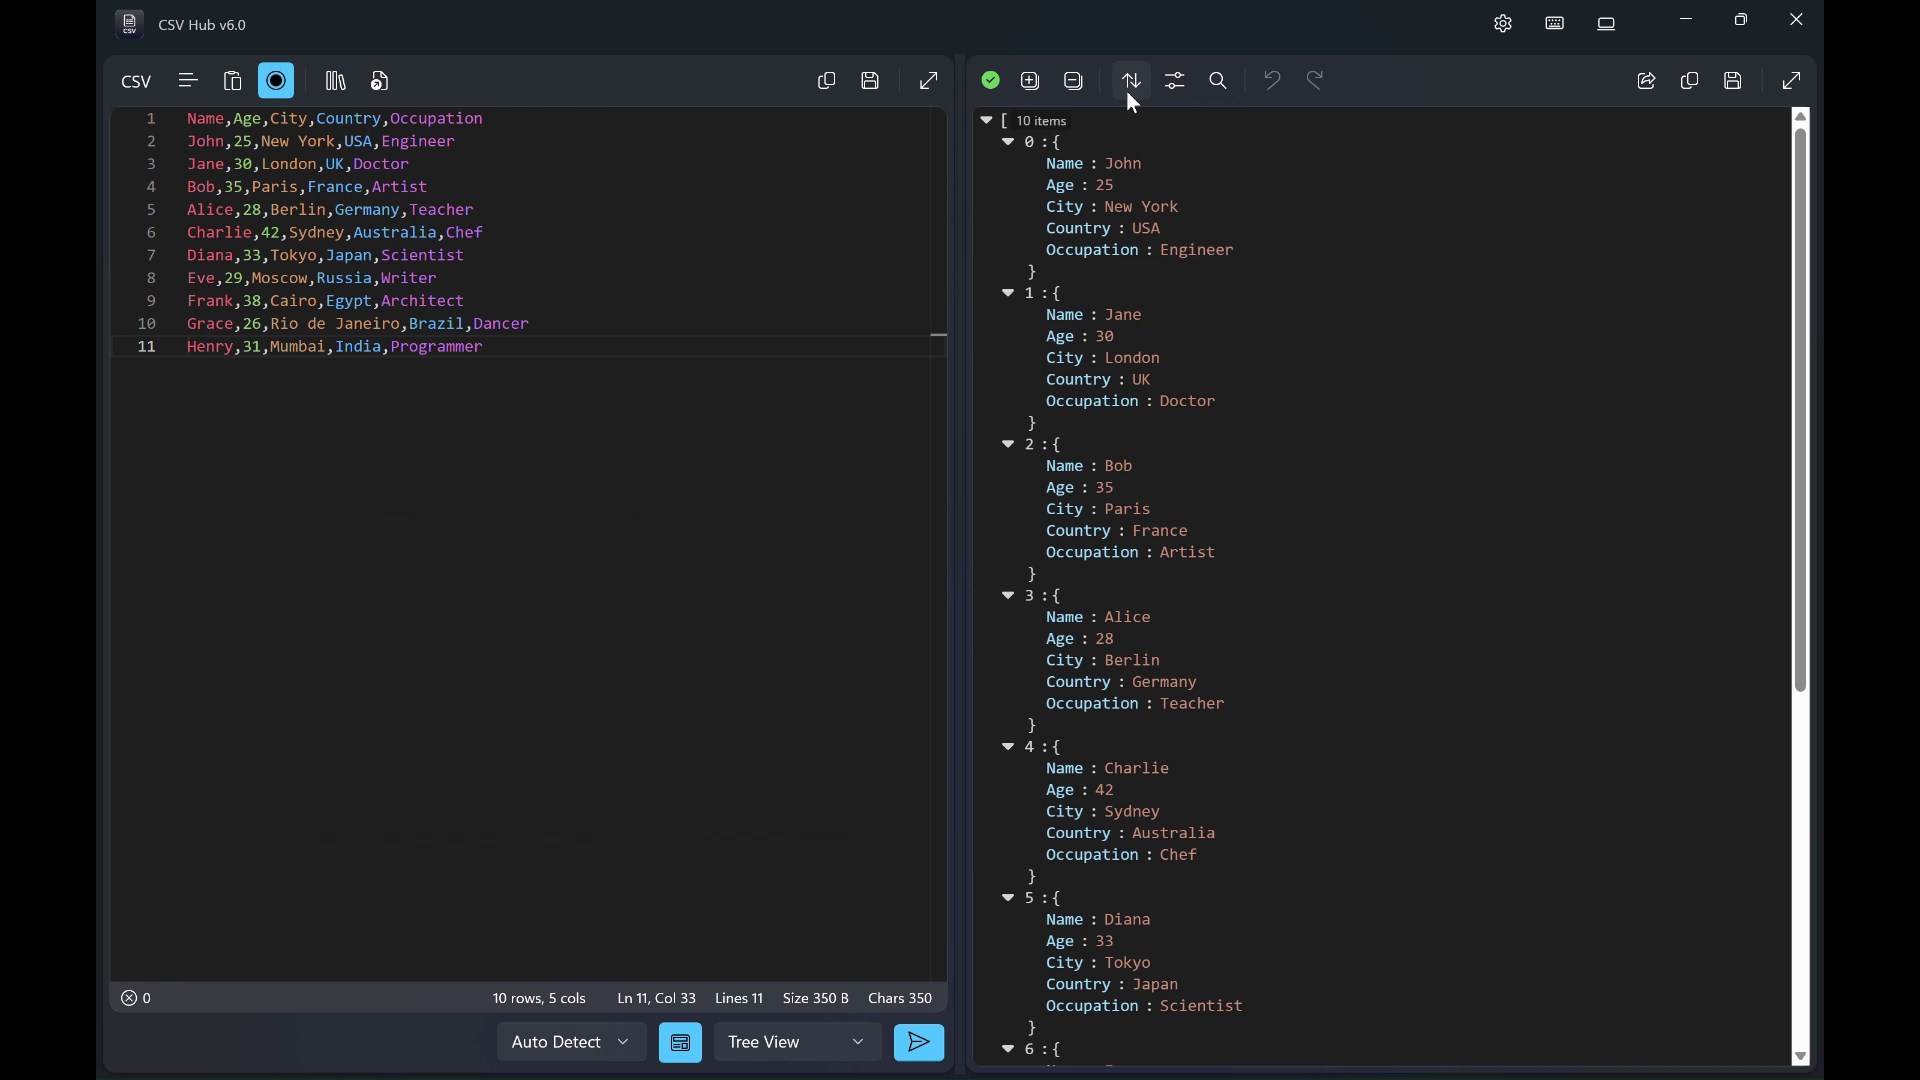
Task: Click the blue table options button
Action: tap(682, 1043)
